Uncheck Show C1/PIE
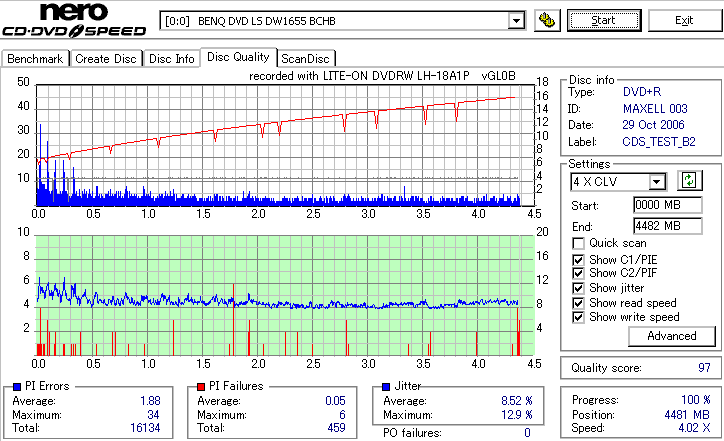The height and width of the screenshot is (441, 724). click(x=578, y=260)
